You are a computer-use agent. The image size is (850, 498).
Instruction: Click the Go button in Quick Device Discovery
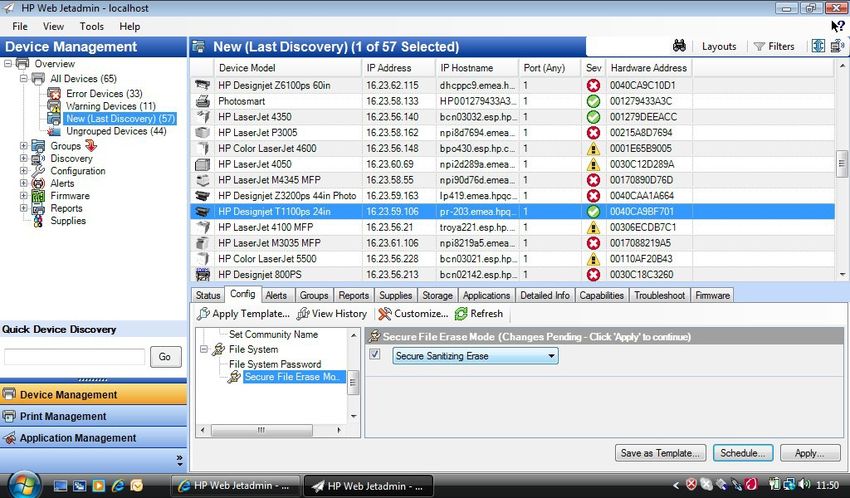click(165, 357)
